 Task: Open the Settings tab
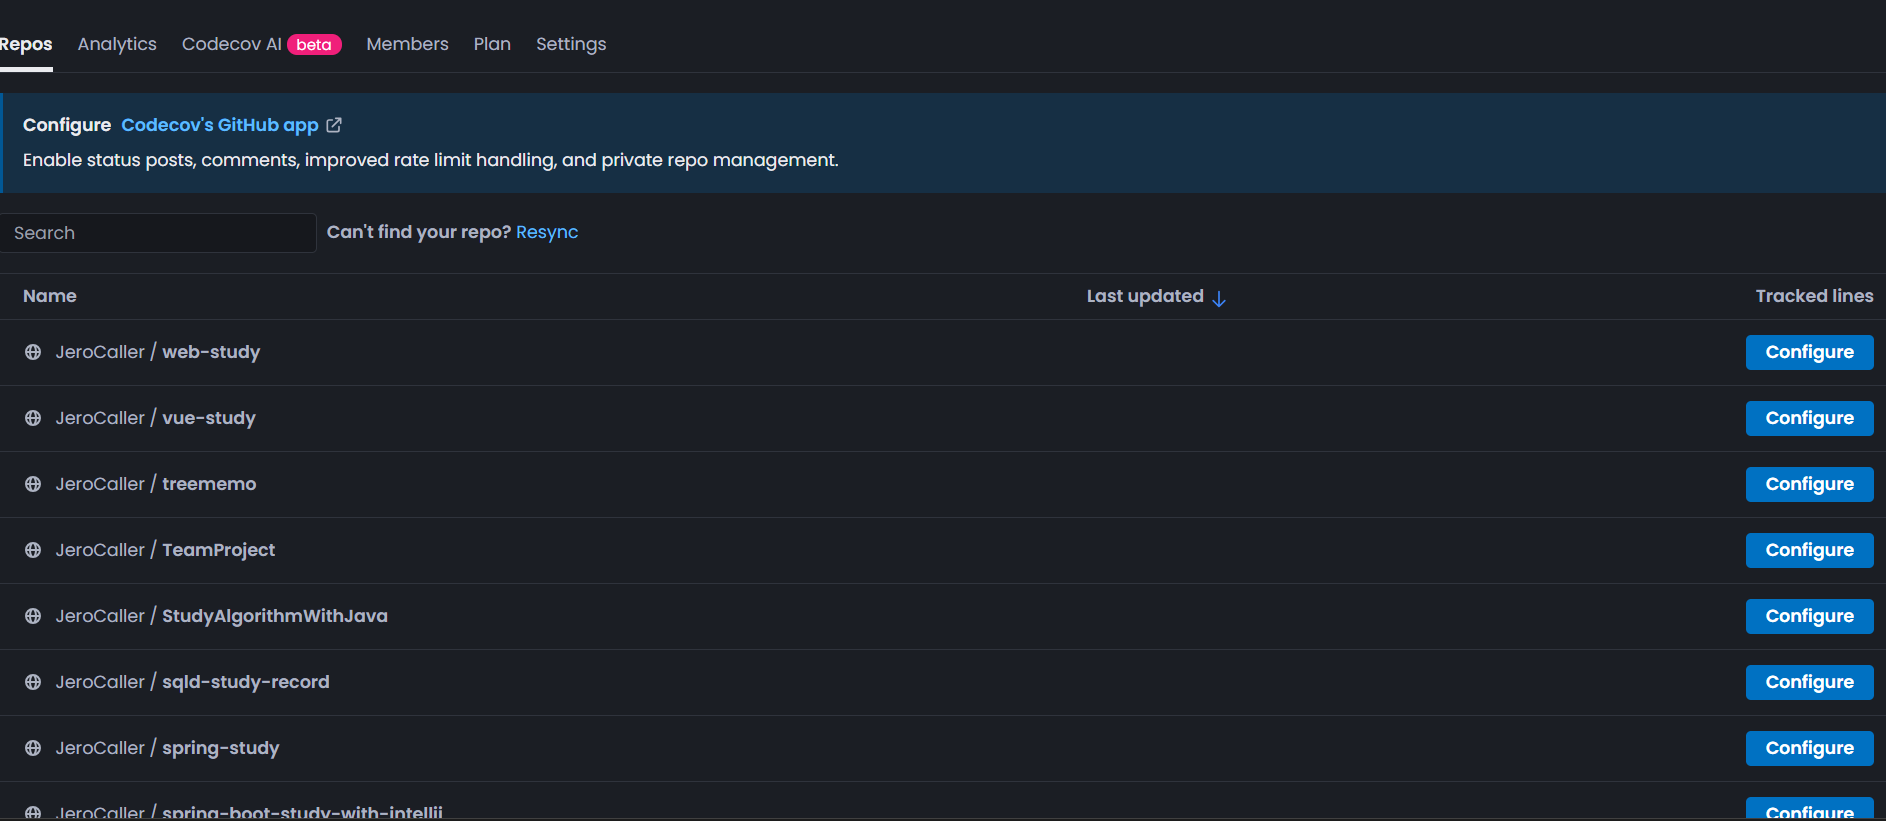coord(571,44)
